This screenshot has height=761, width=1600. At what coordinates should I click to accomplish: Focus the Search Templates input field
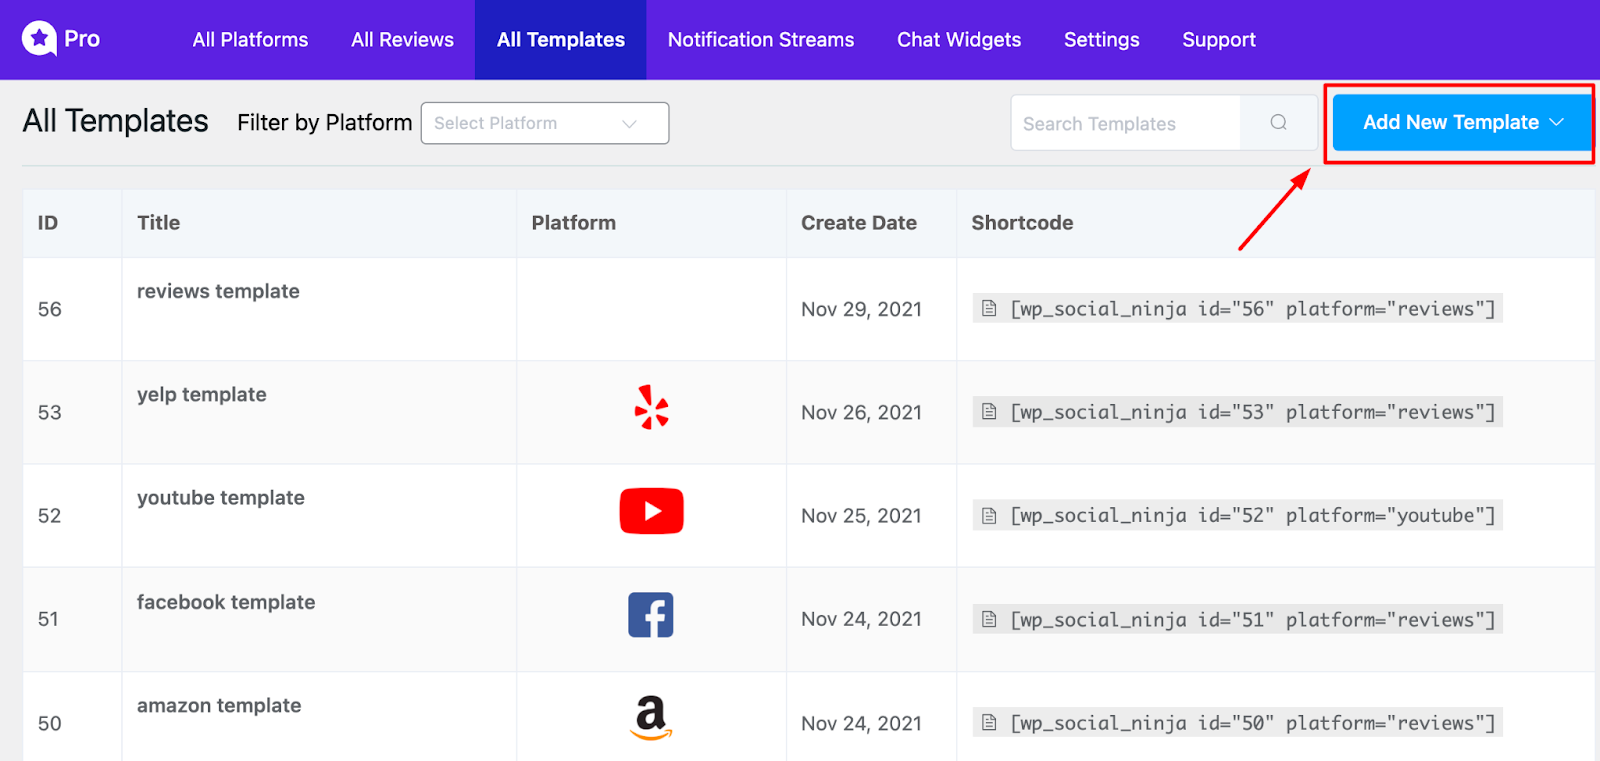pyautogui.click(x=1125, y=124)
